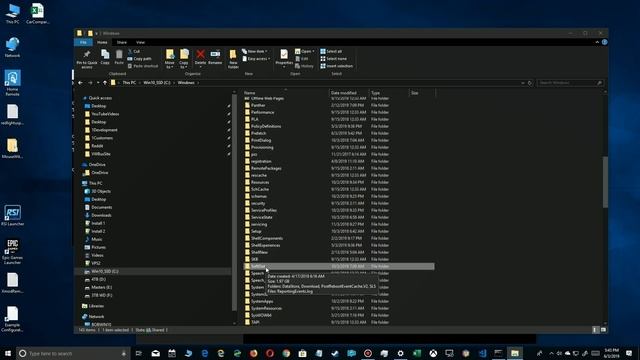Click file list vertical scrollbar
This screenshot has height=360, width=640.
pos(605,182)
